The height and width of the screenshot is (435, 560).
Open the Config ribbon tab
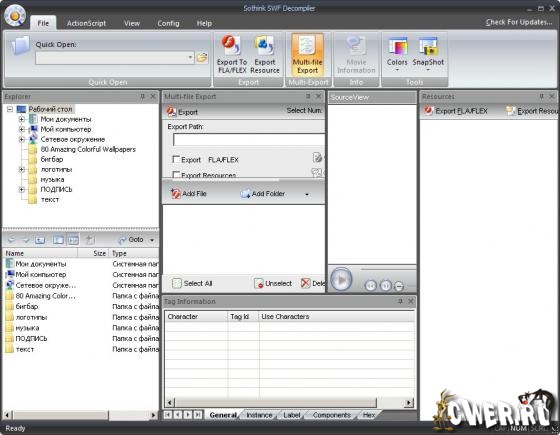168,23
